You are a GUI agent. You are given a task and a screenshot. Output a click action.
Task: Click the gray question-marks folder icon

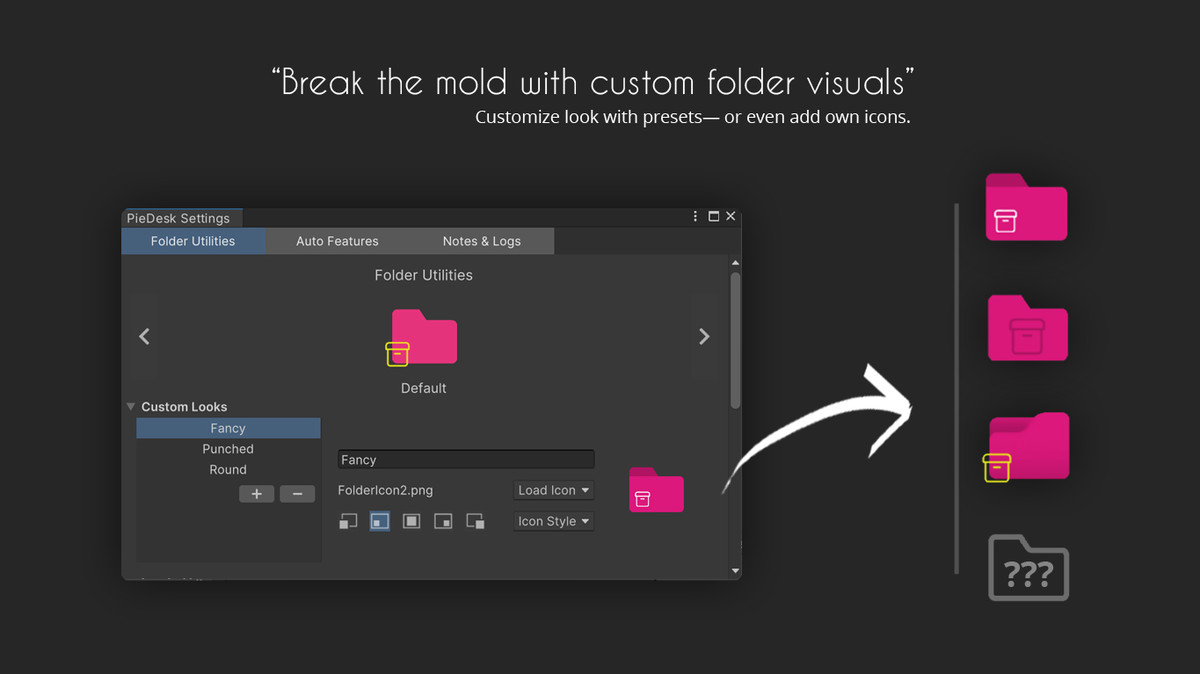[x=1028, y=568]
